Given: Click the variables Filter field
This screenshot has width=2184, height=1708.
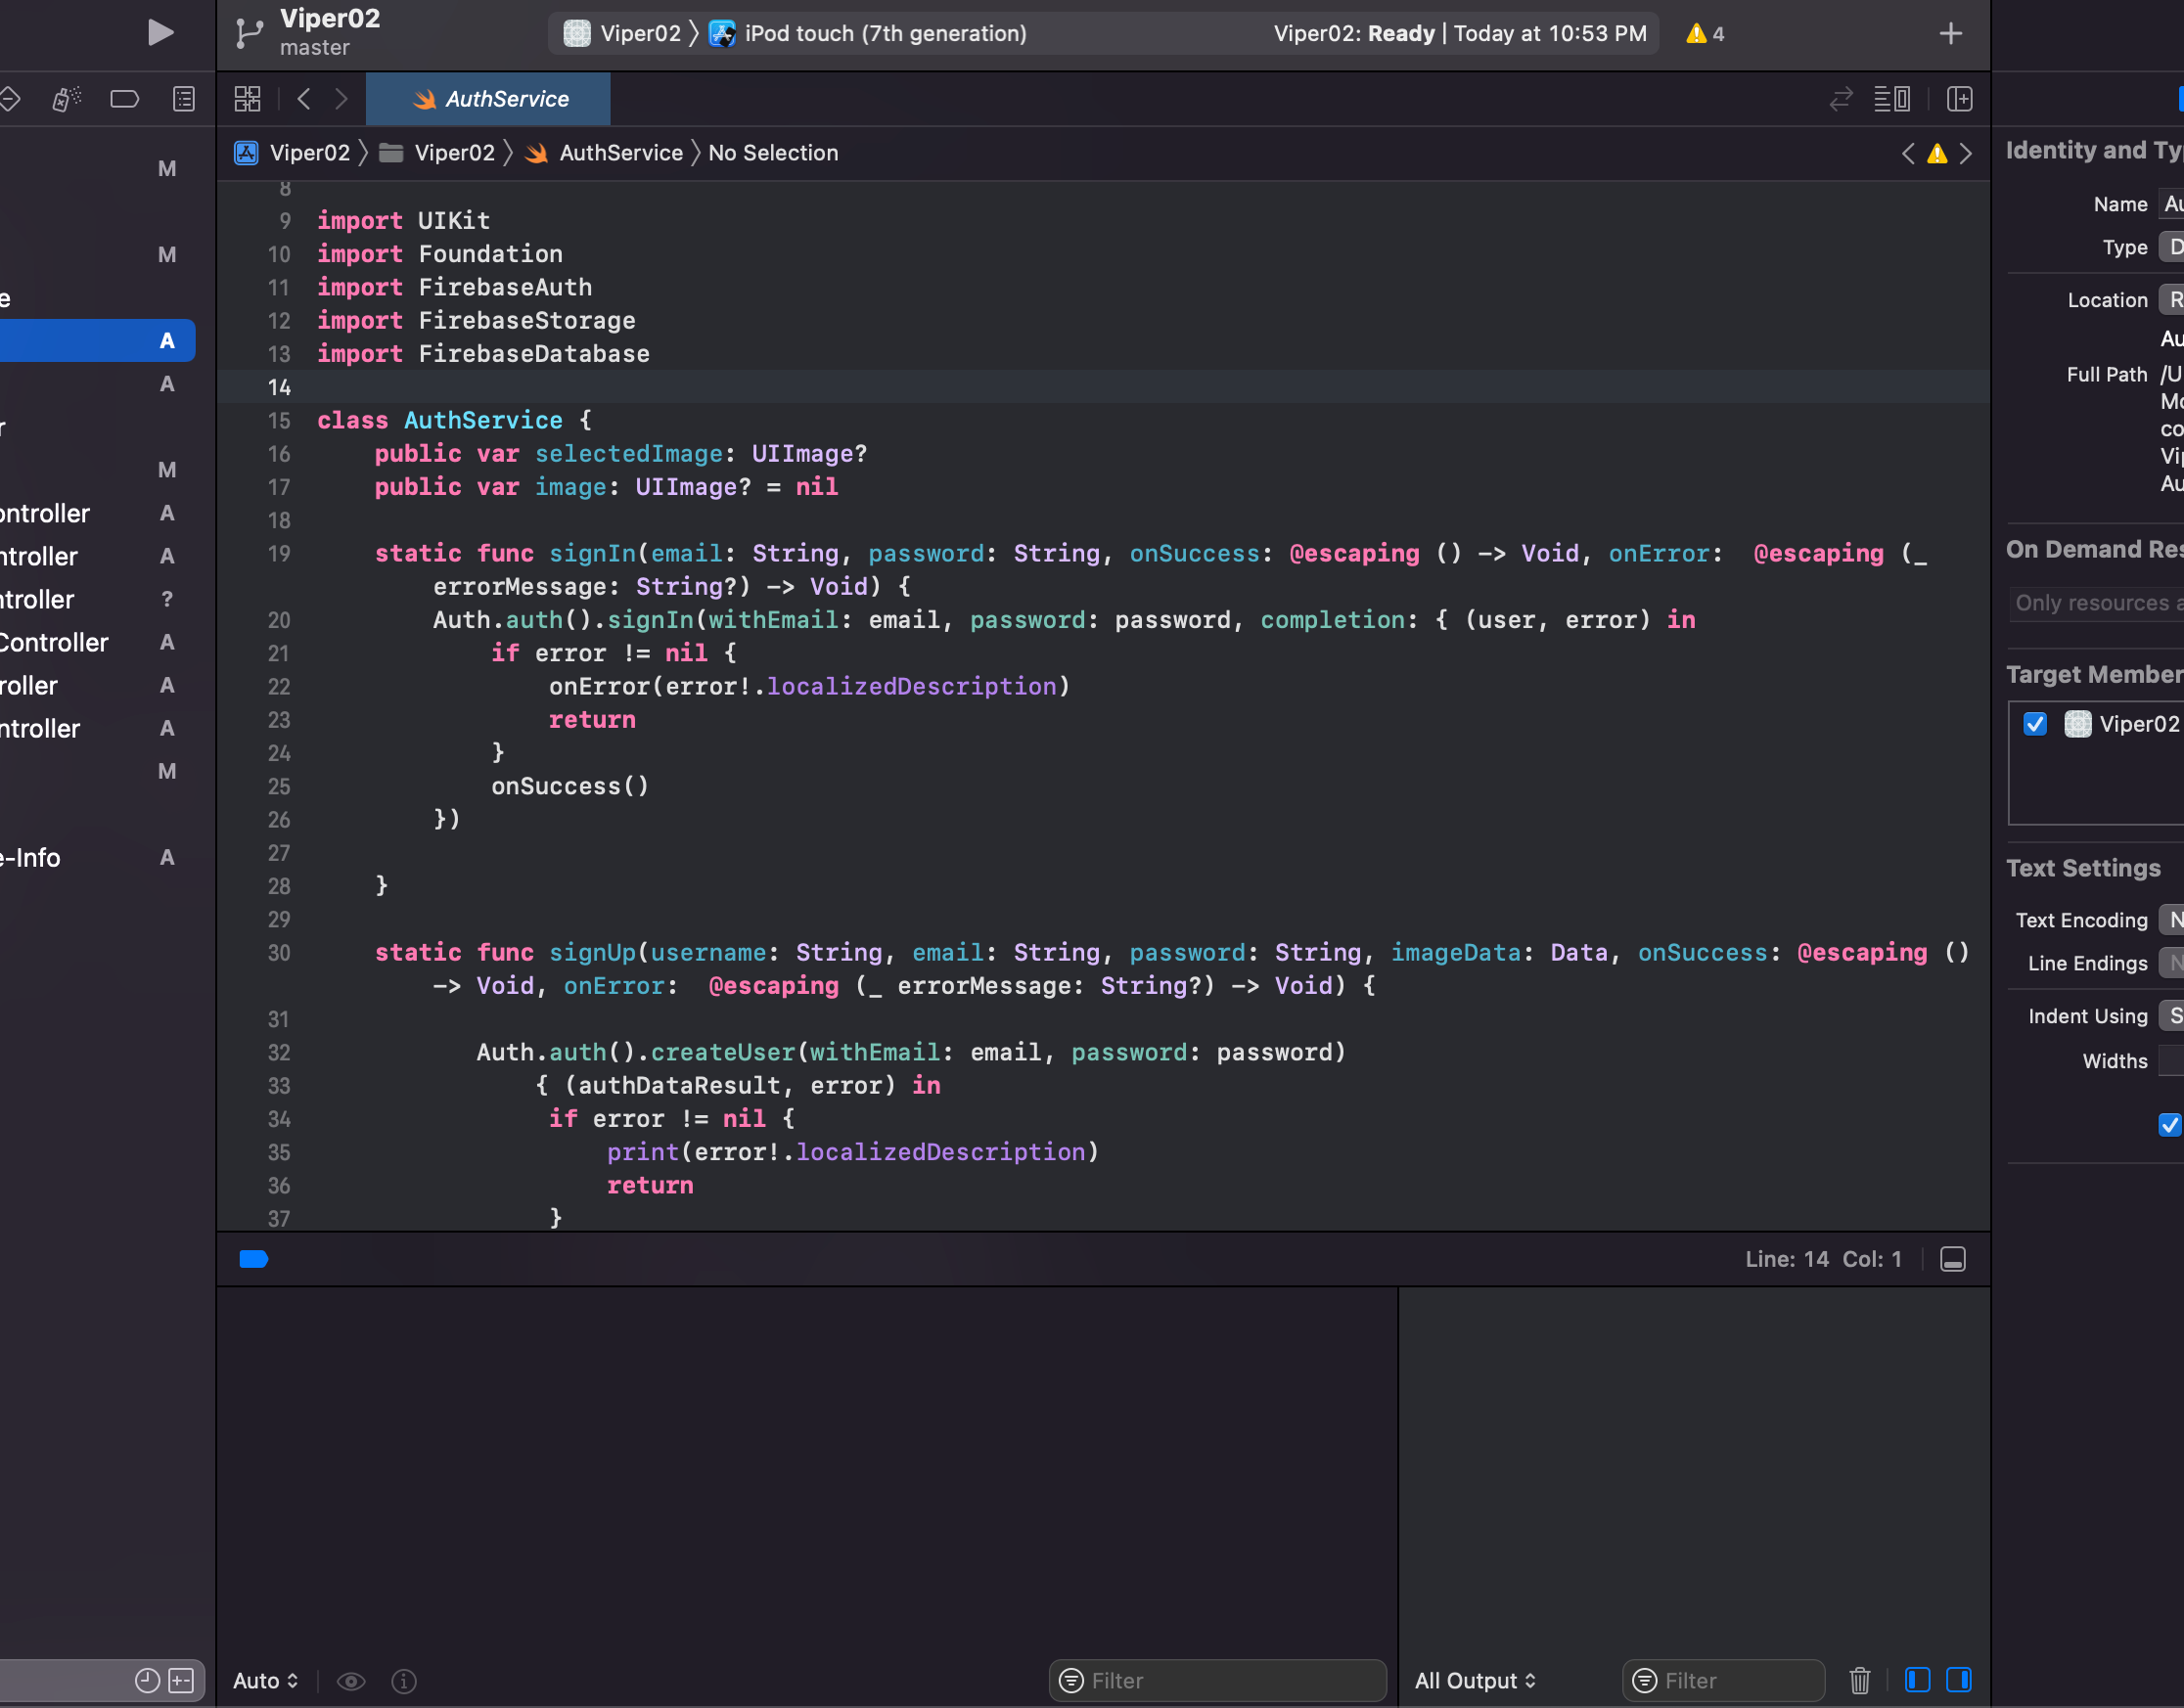Looking at the screenshot, I should click(1217, 1681).
